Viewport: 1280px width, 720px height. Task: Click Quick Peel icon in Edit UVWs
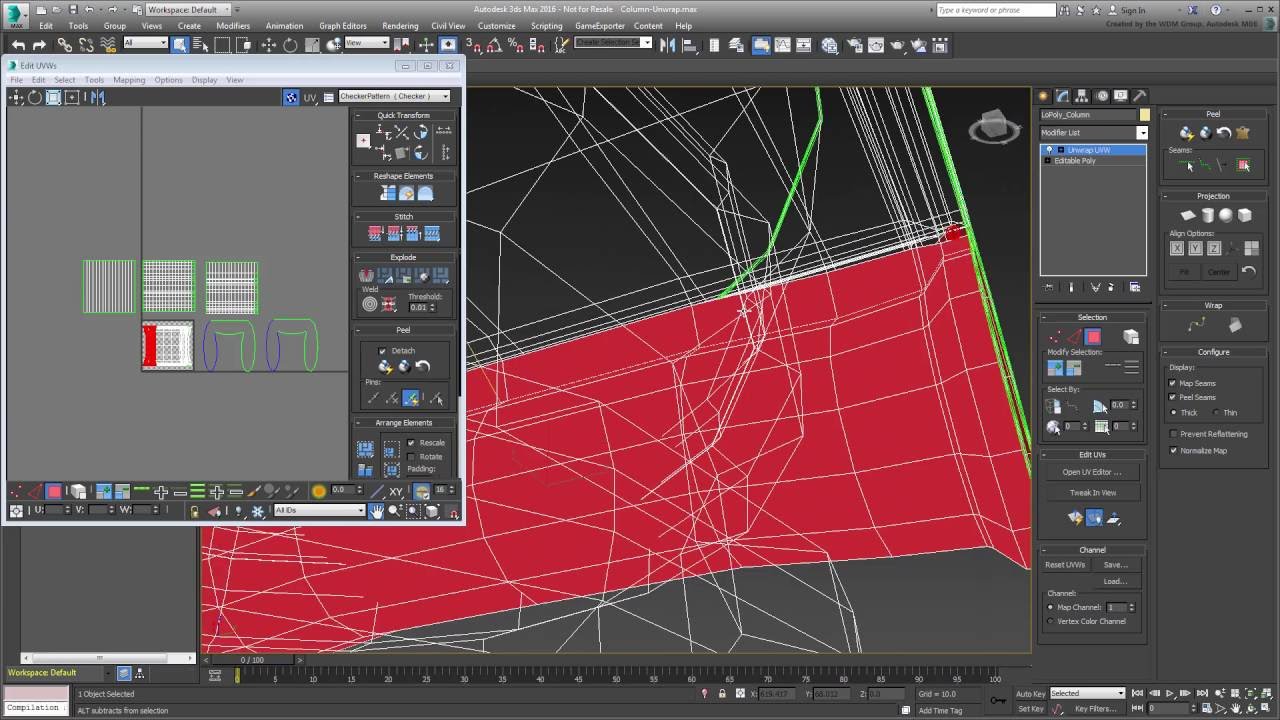pos(386,367)
